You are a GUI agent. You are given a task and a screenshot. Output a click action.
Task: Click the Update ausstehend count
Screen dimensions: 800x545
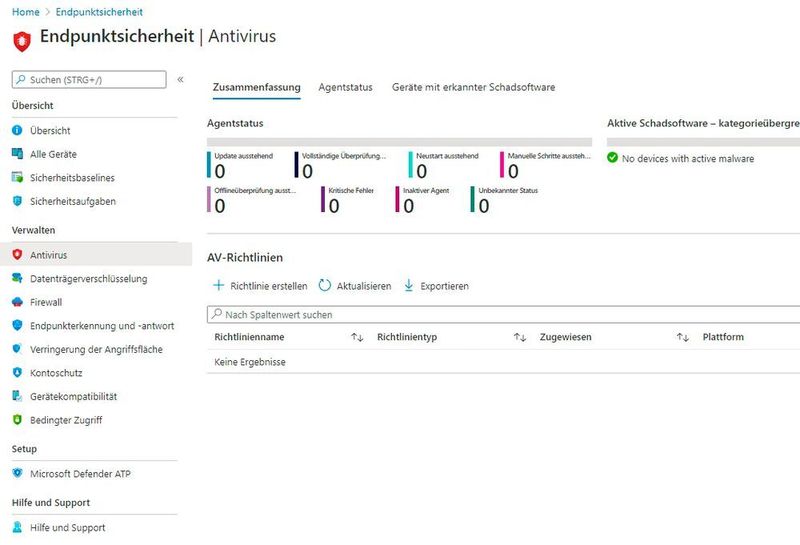tap(220, 171)
